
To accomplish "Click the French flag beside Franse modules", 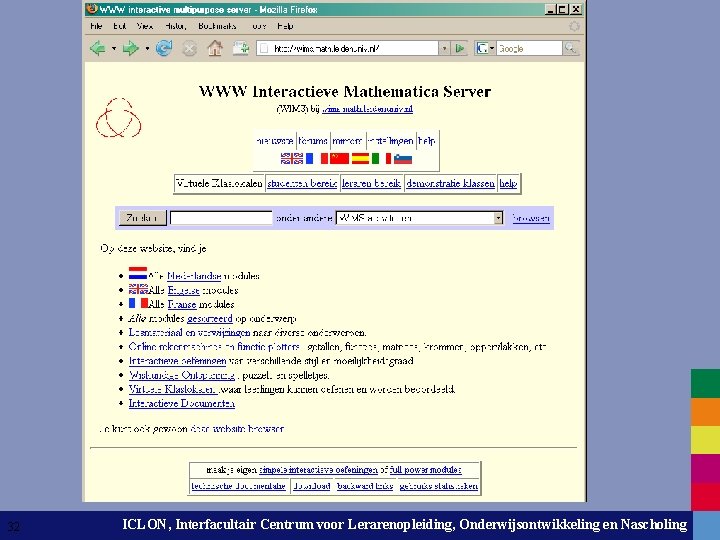I will point(138,303).
